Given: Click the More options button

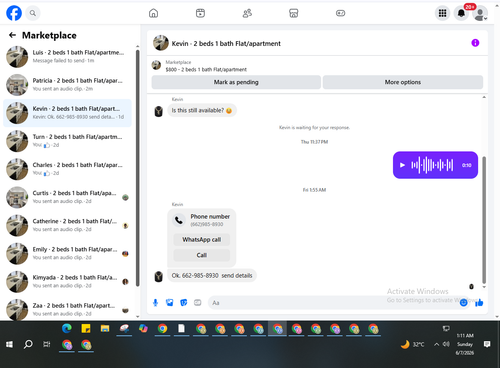Looking at the screenshot, I should (x=403, y=82).
